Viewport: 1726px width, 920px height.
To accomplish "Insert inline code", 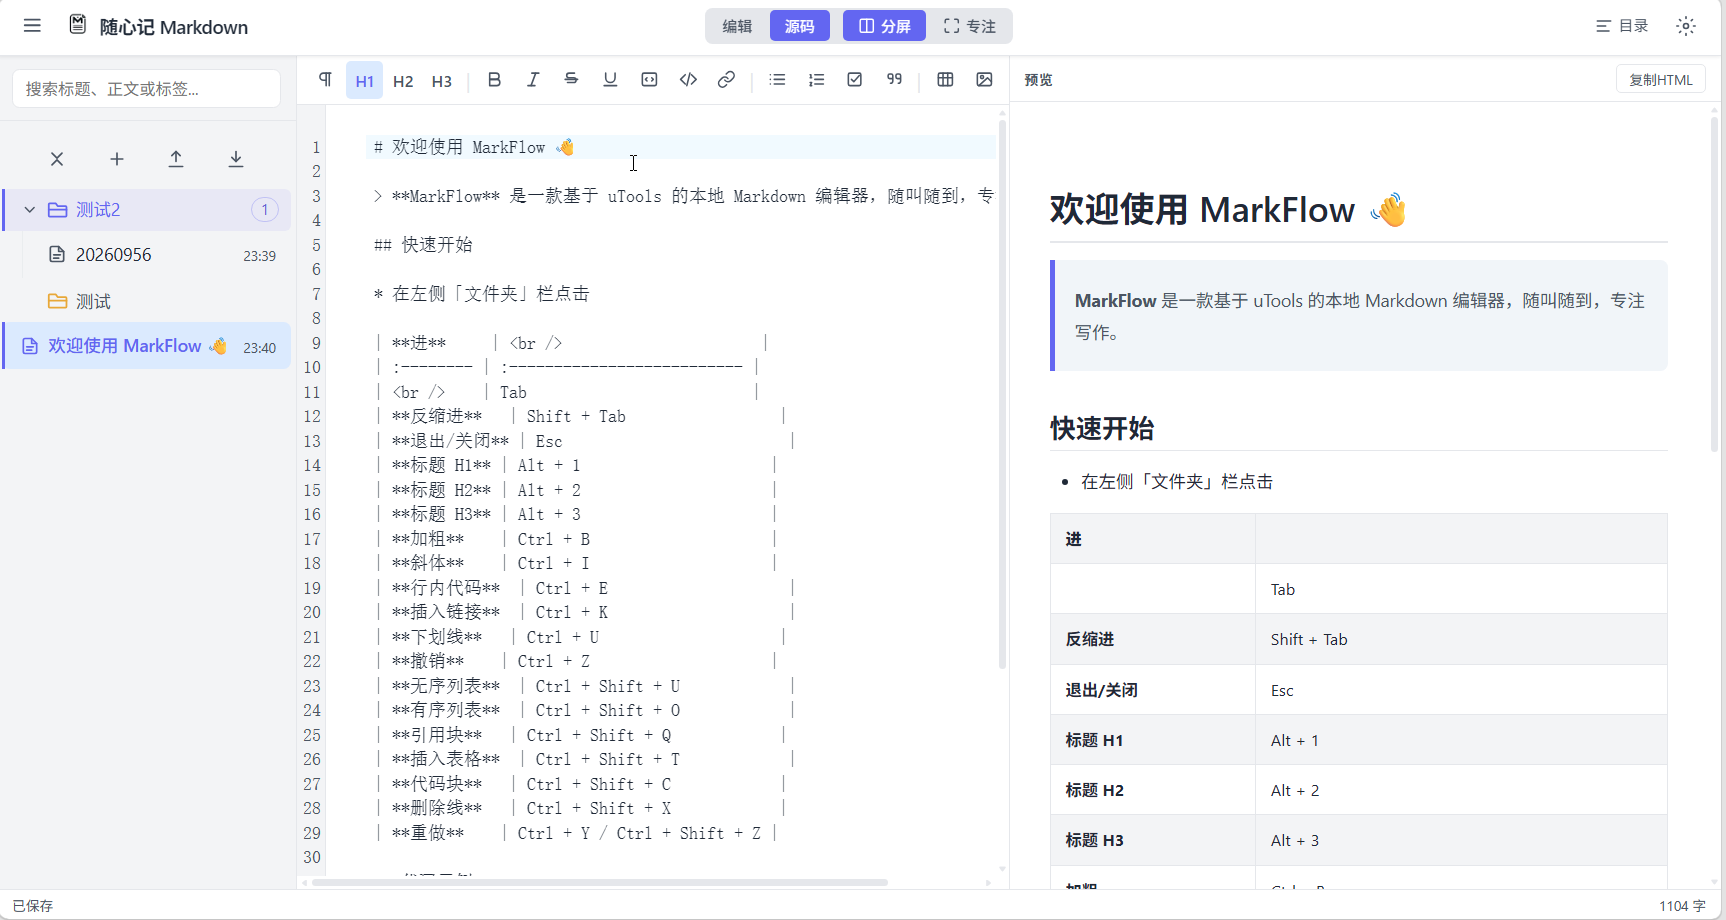I will (x=688, y=80).
